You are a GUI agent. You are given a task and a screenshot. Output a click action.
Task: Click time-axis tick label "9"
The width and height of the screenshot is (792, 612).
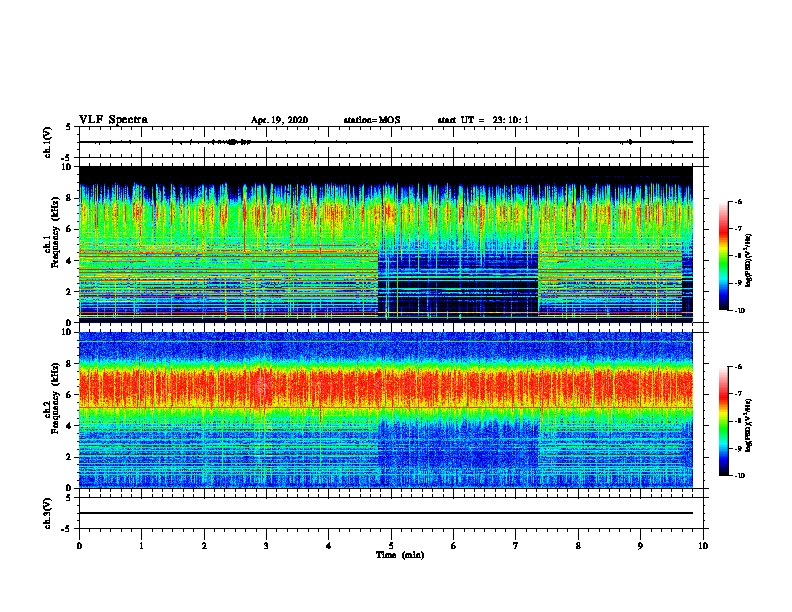click(x=640, y=546)
